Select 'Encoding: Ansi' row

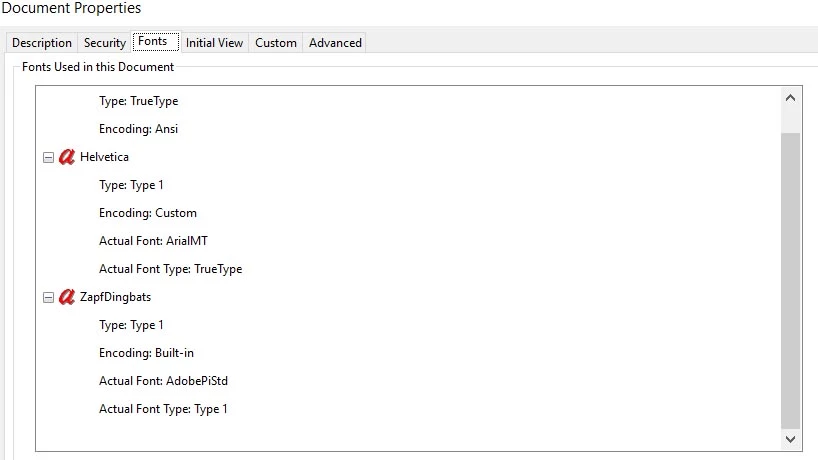138,129
